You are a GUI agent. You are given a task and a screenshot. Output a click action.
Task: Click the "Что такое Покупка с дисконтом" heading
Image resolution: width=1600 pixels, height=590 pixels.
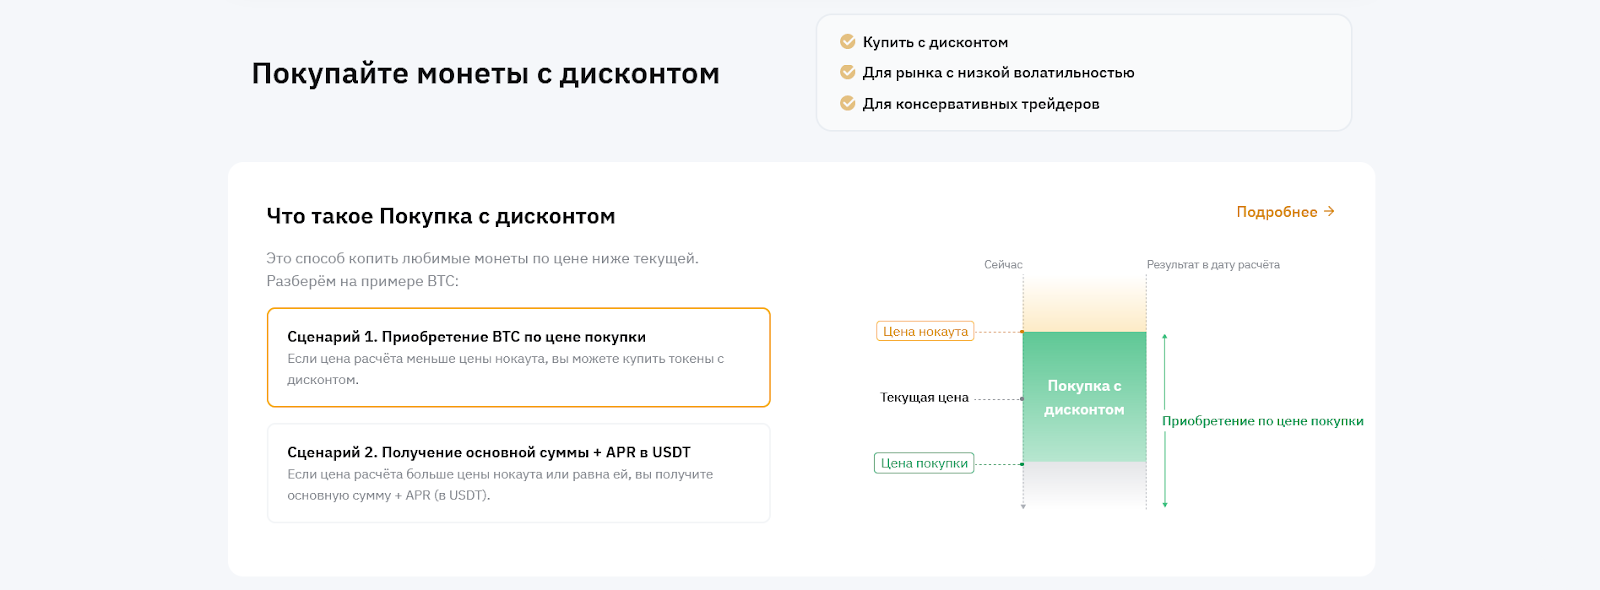point(441,217)
